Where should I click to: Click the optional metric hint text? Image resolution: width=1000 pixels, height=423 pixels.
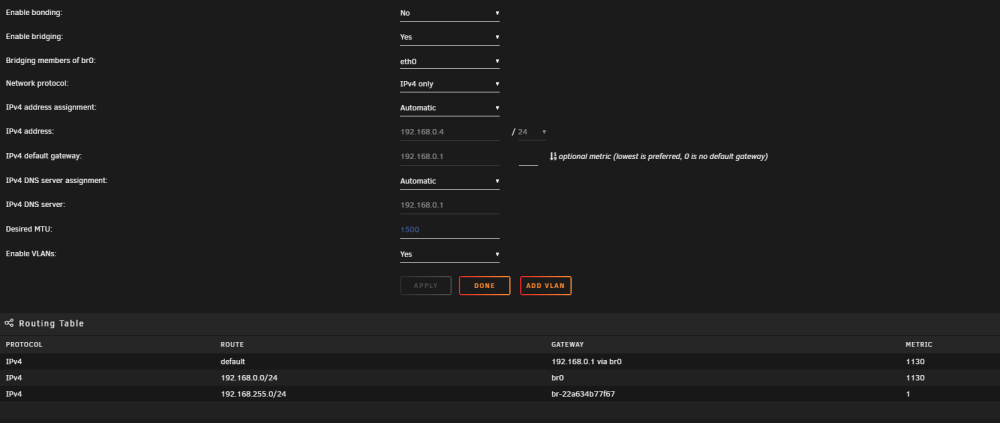click(663, 156)
